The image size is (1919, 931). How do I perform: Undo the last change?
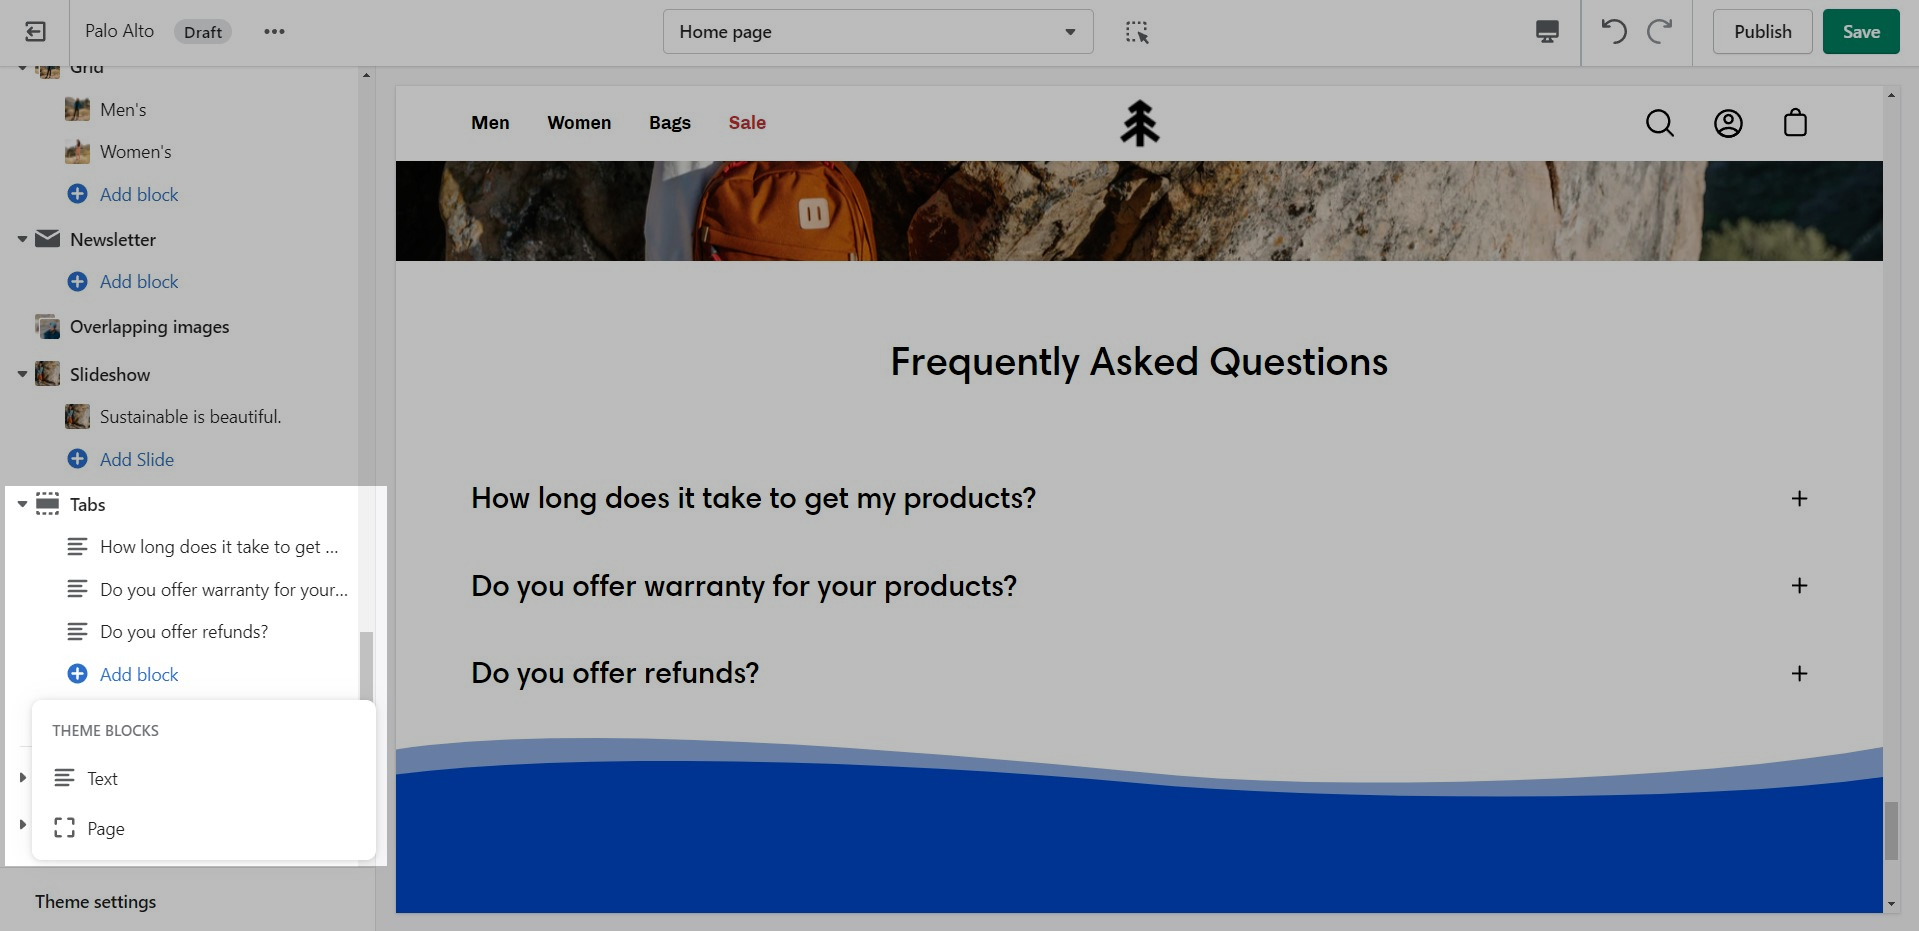coord(1613,32)
